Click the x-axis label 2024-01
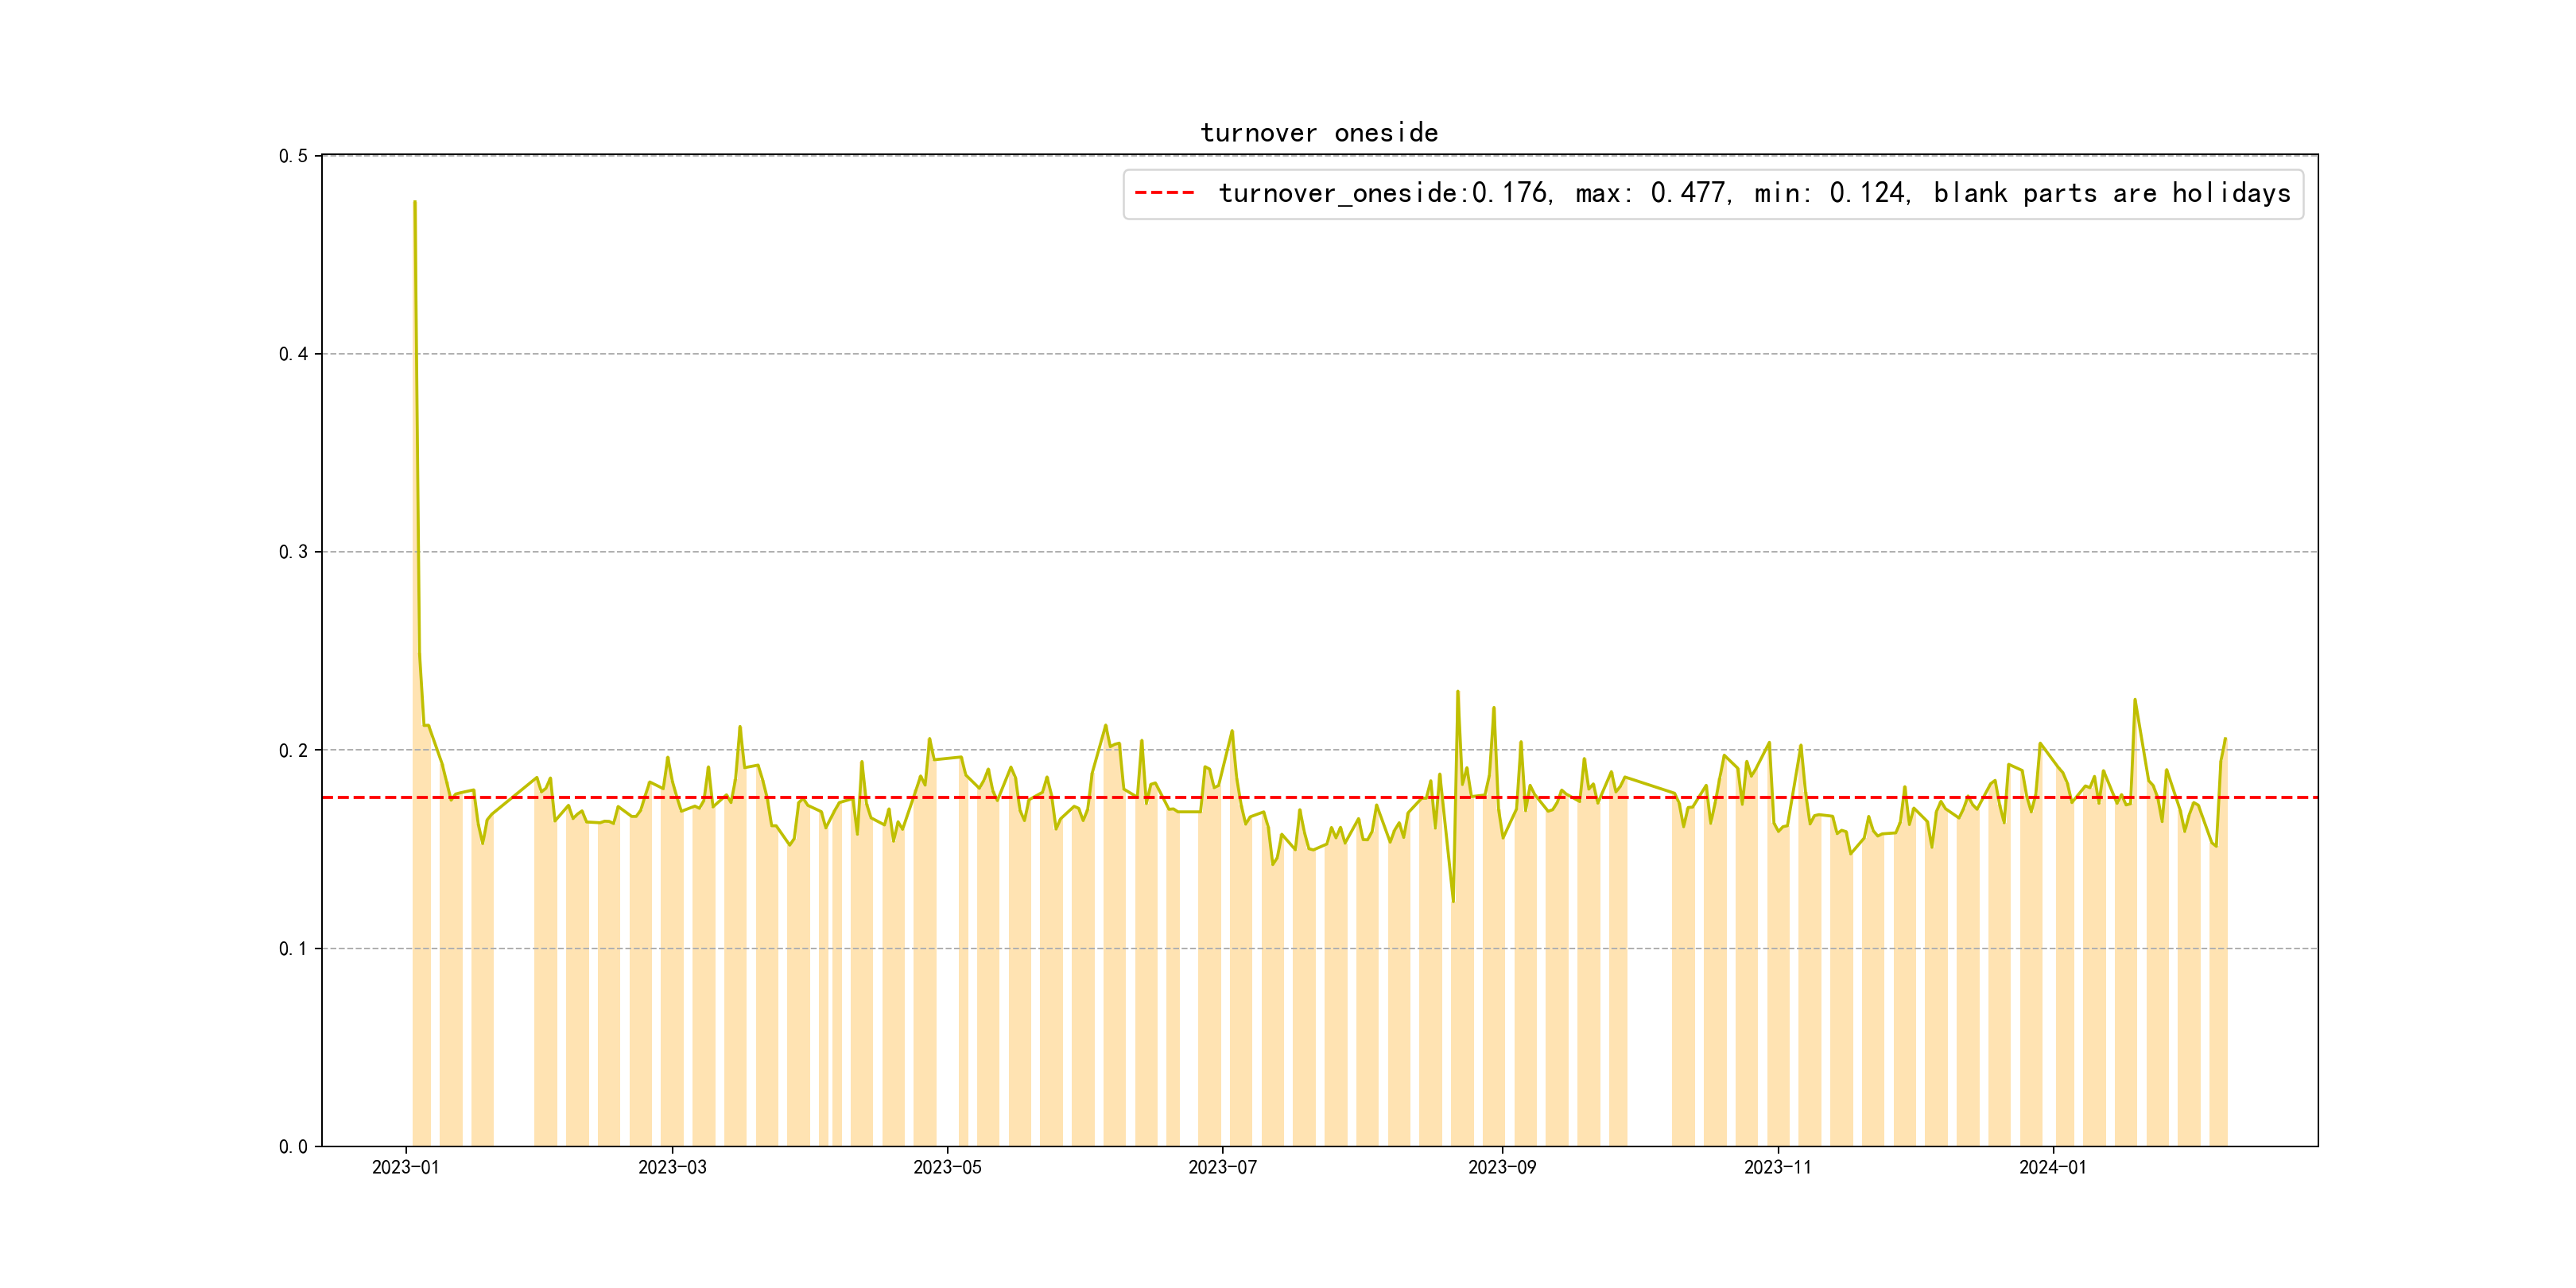 pyautogui.click(x=2052, y=1167)
